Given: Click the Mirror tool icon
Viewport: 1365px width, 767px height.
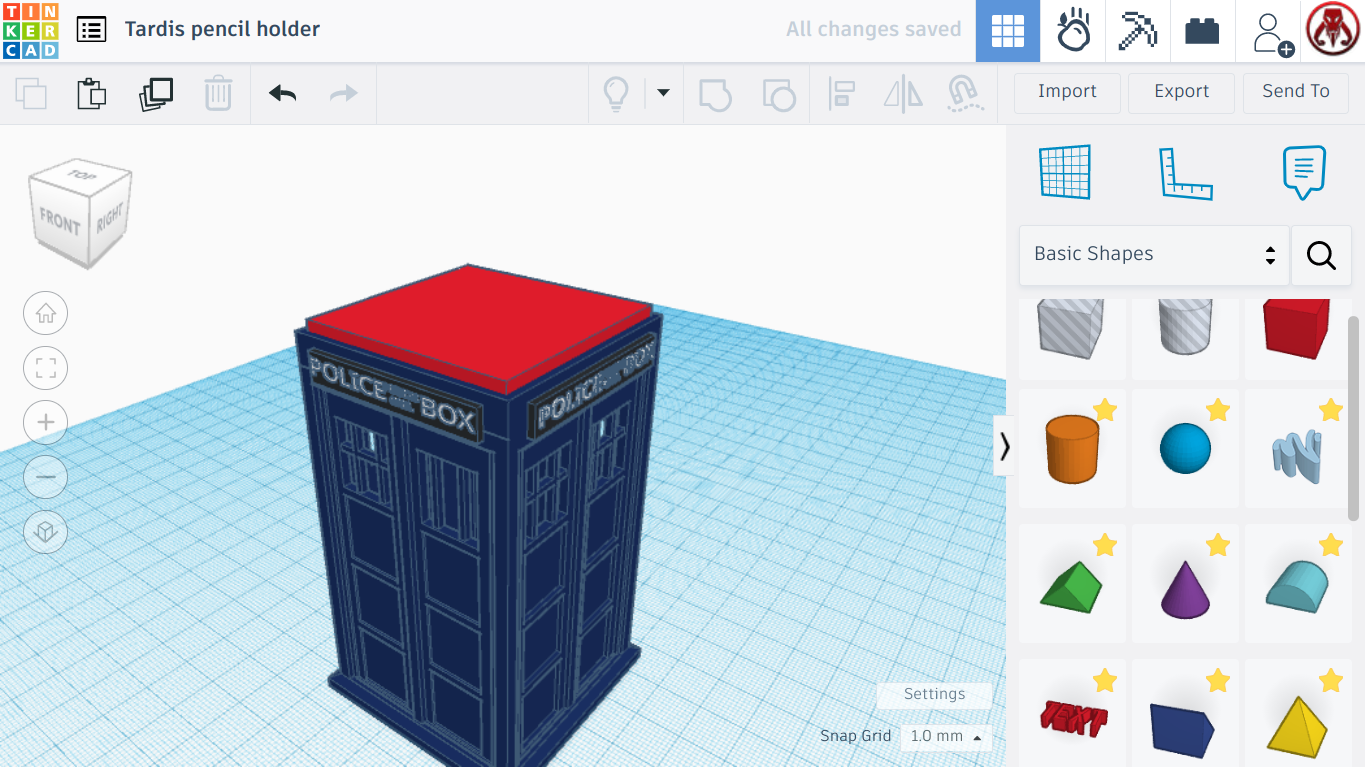Looking at the screenshot, I should [903, 94].
